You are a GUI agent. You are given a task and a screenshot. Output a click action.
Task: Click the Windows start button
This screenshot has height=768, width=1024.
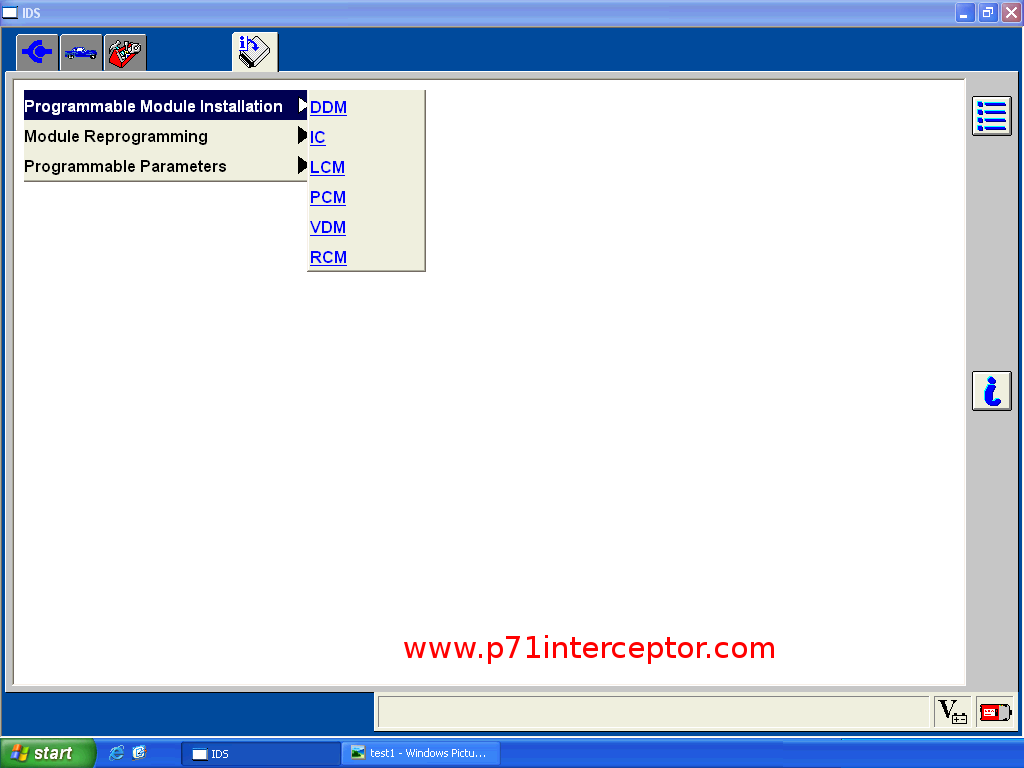tap(48, 753)
